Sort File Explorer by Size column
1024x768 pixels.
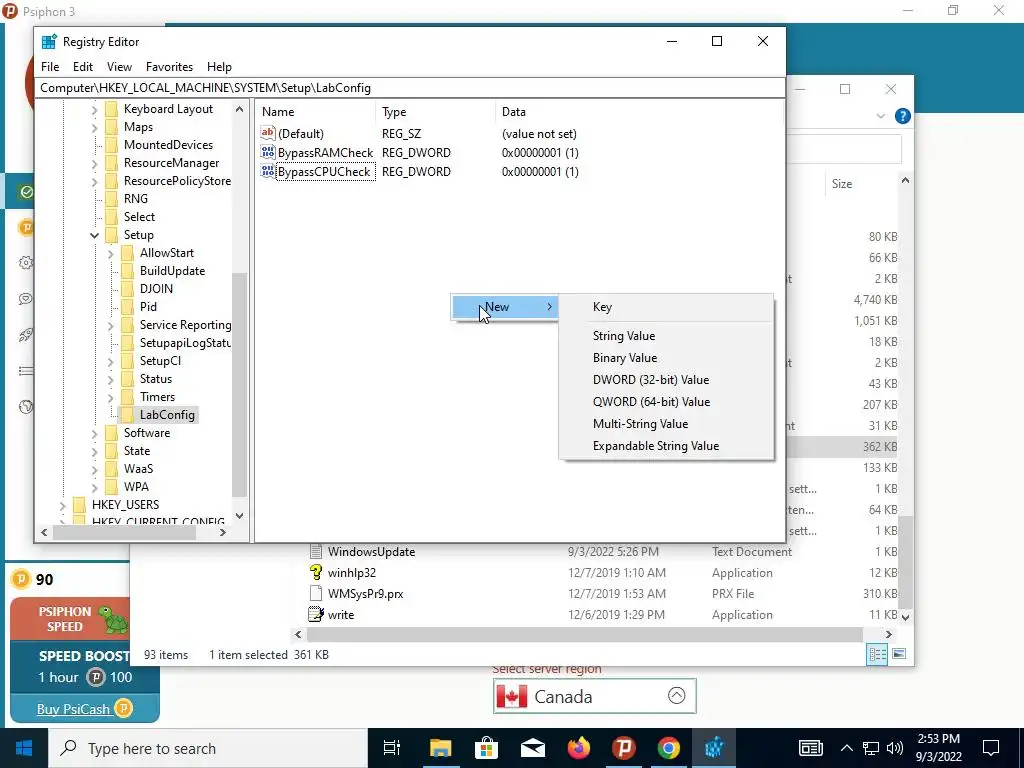coord(842,184)
